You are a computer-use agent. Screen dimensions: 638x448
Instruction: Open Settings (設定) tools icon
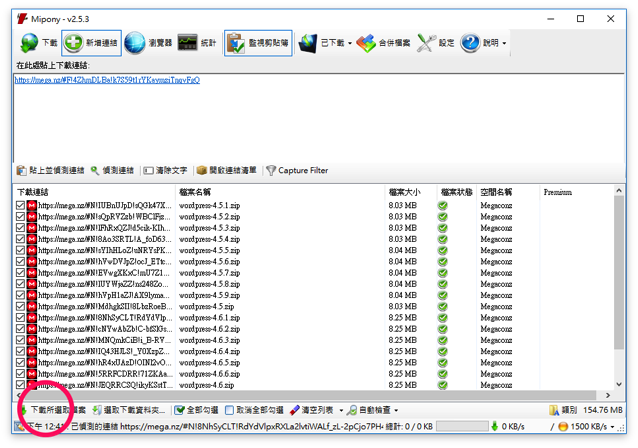(x=425, y=43)
